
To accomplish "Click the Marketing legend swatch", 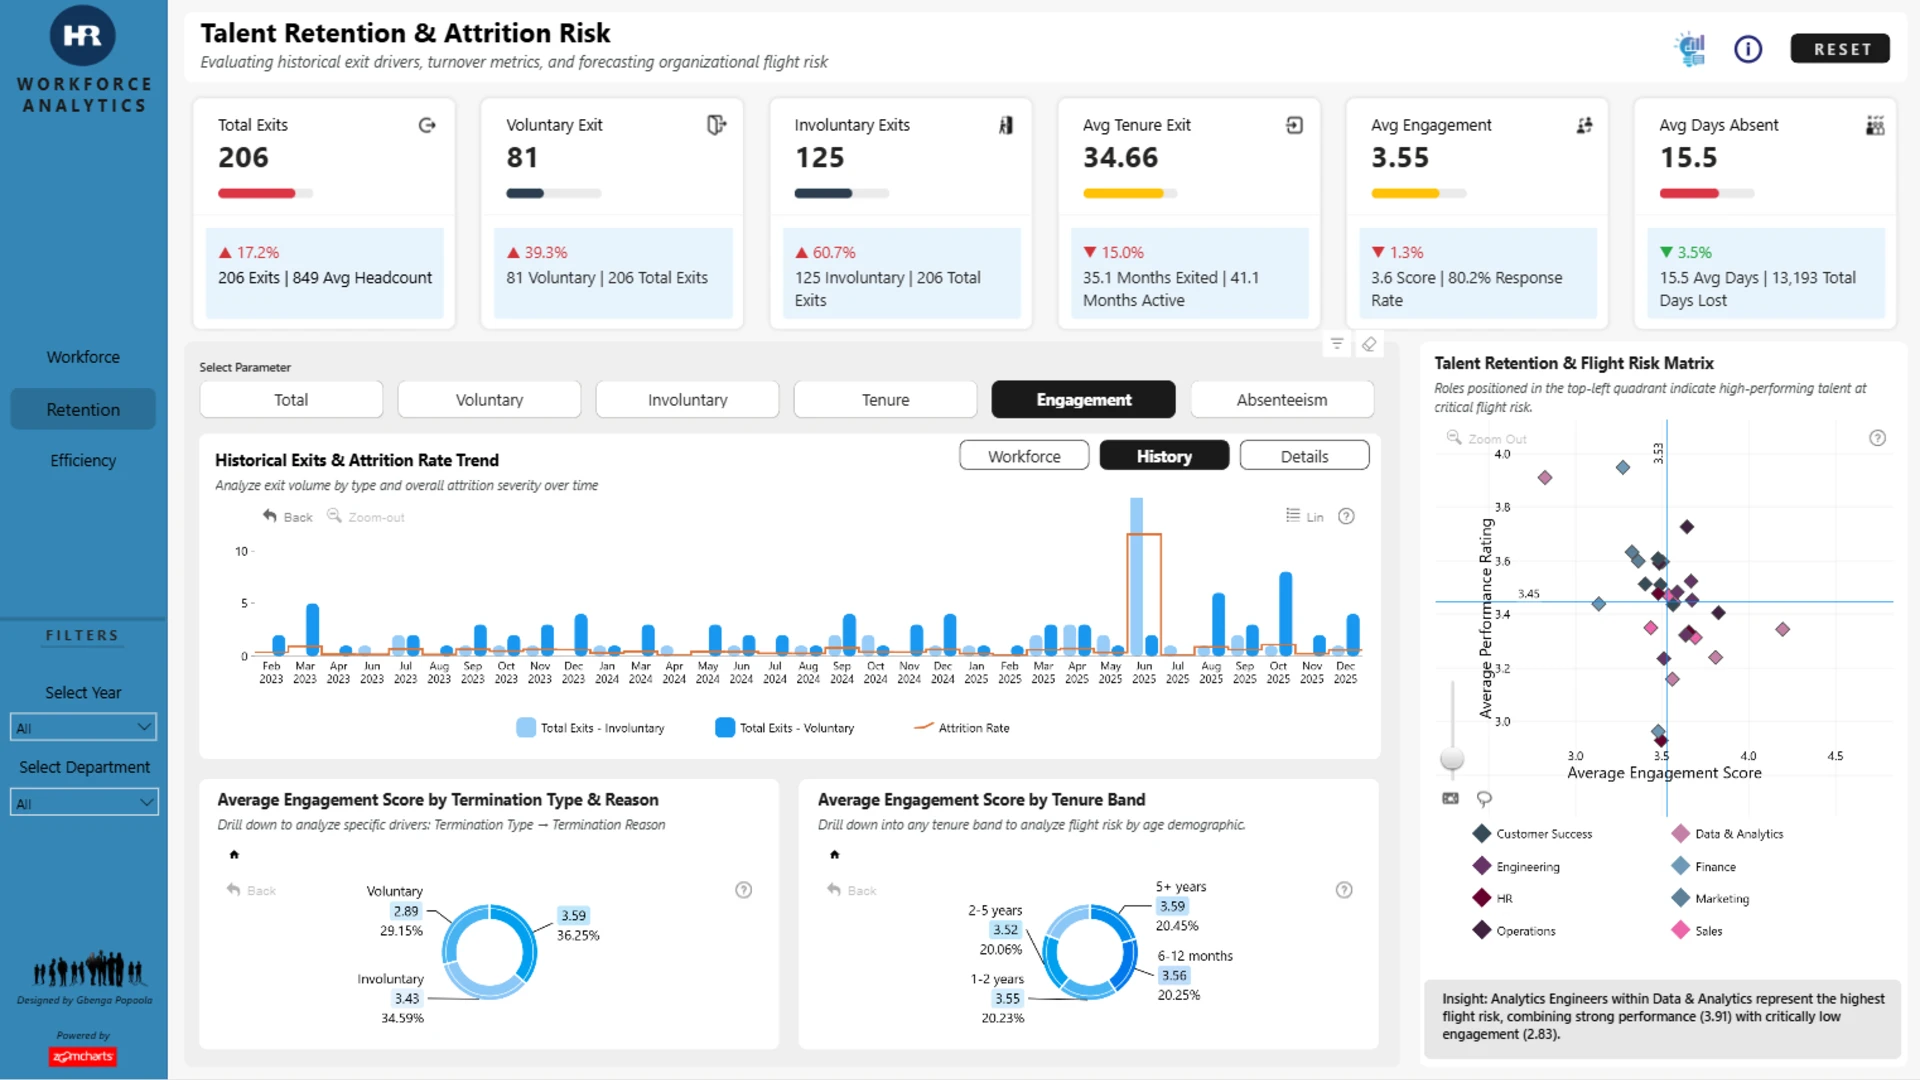I will 1680,898.
